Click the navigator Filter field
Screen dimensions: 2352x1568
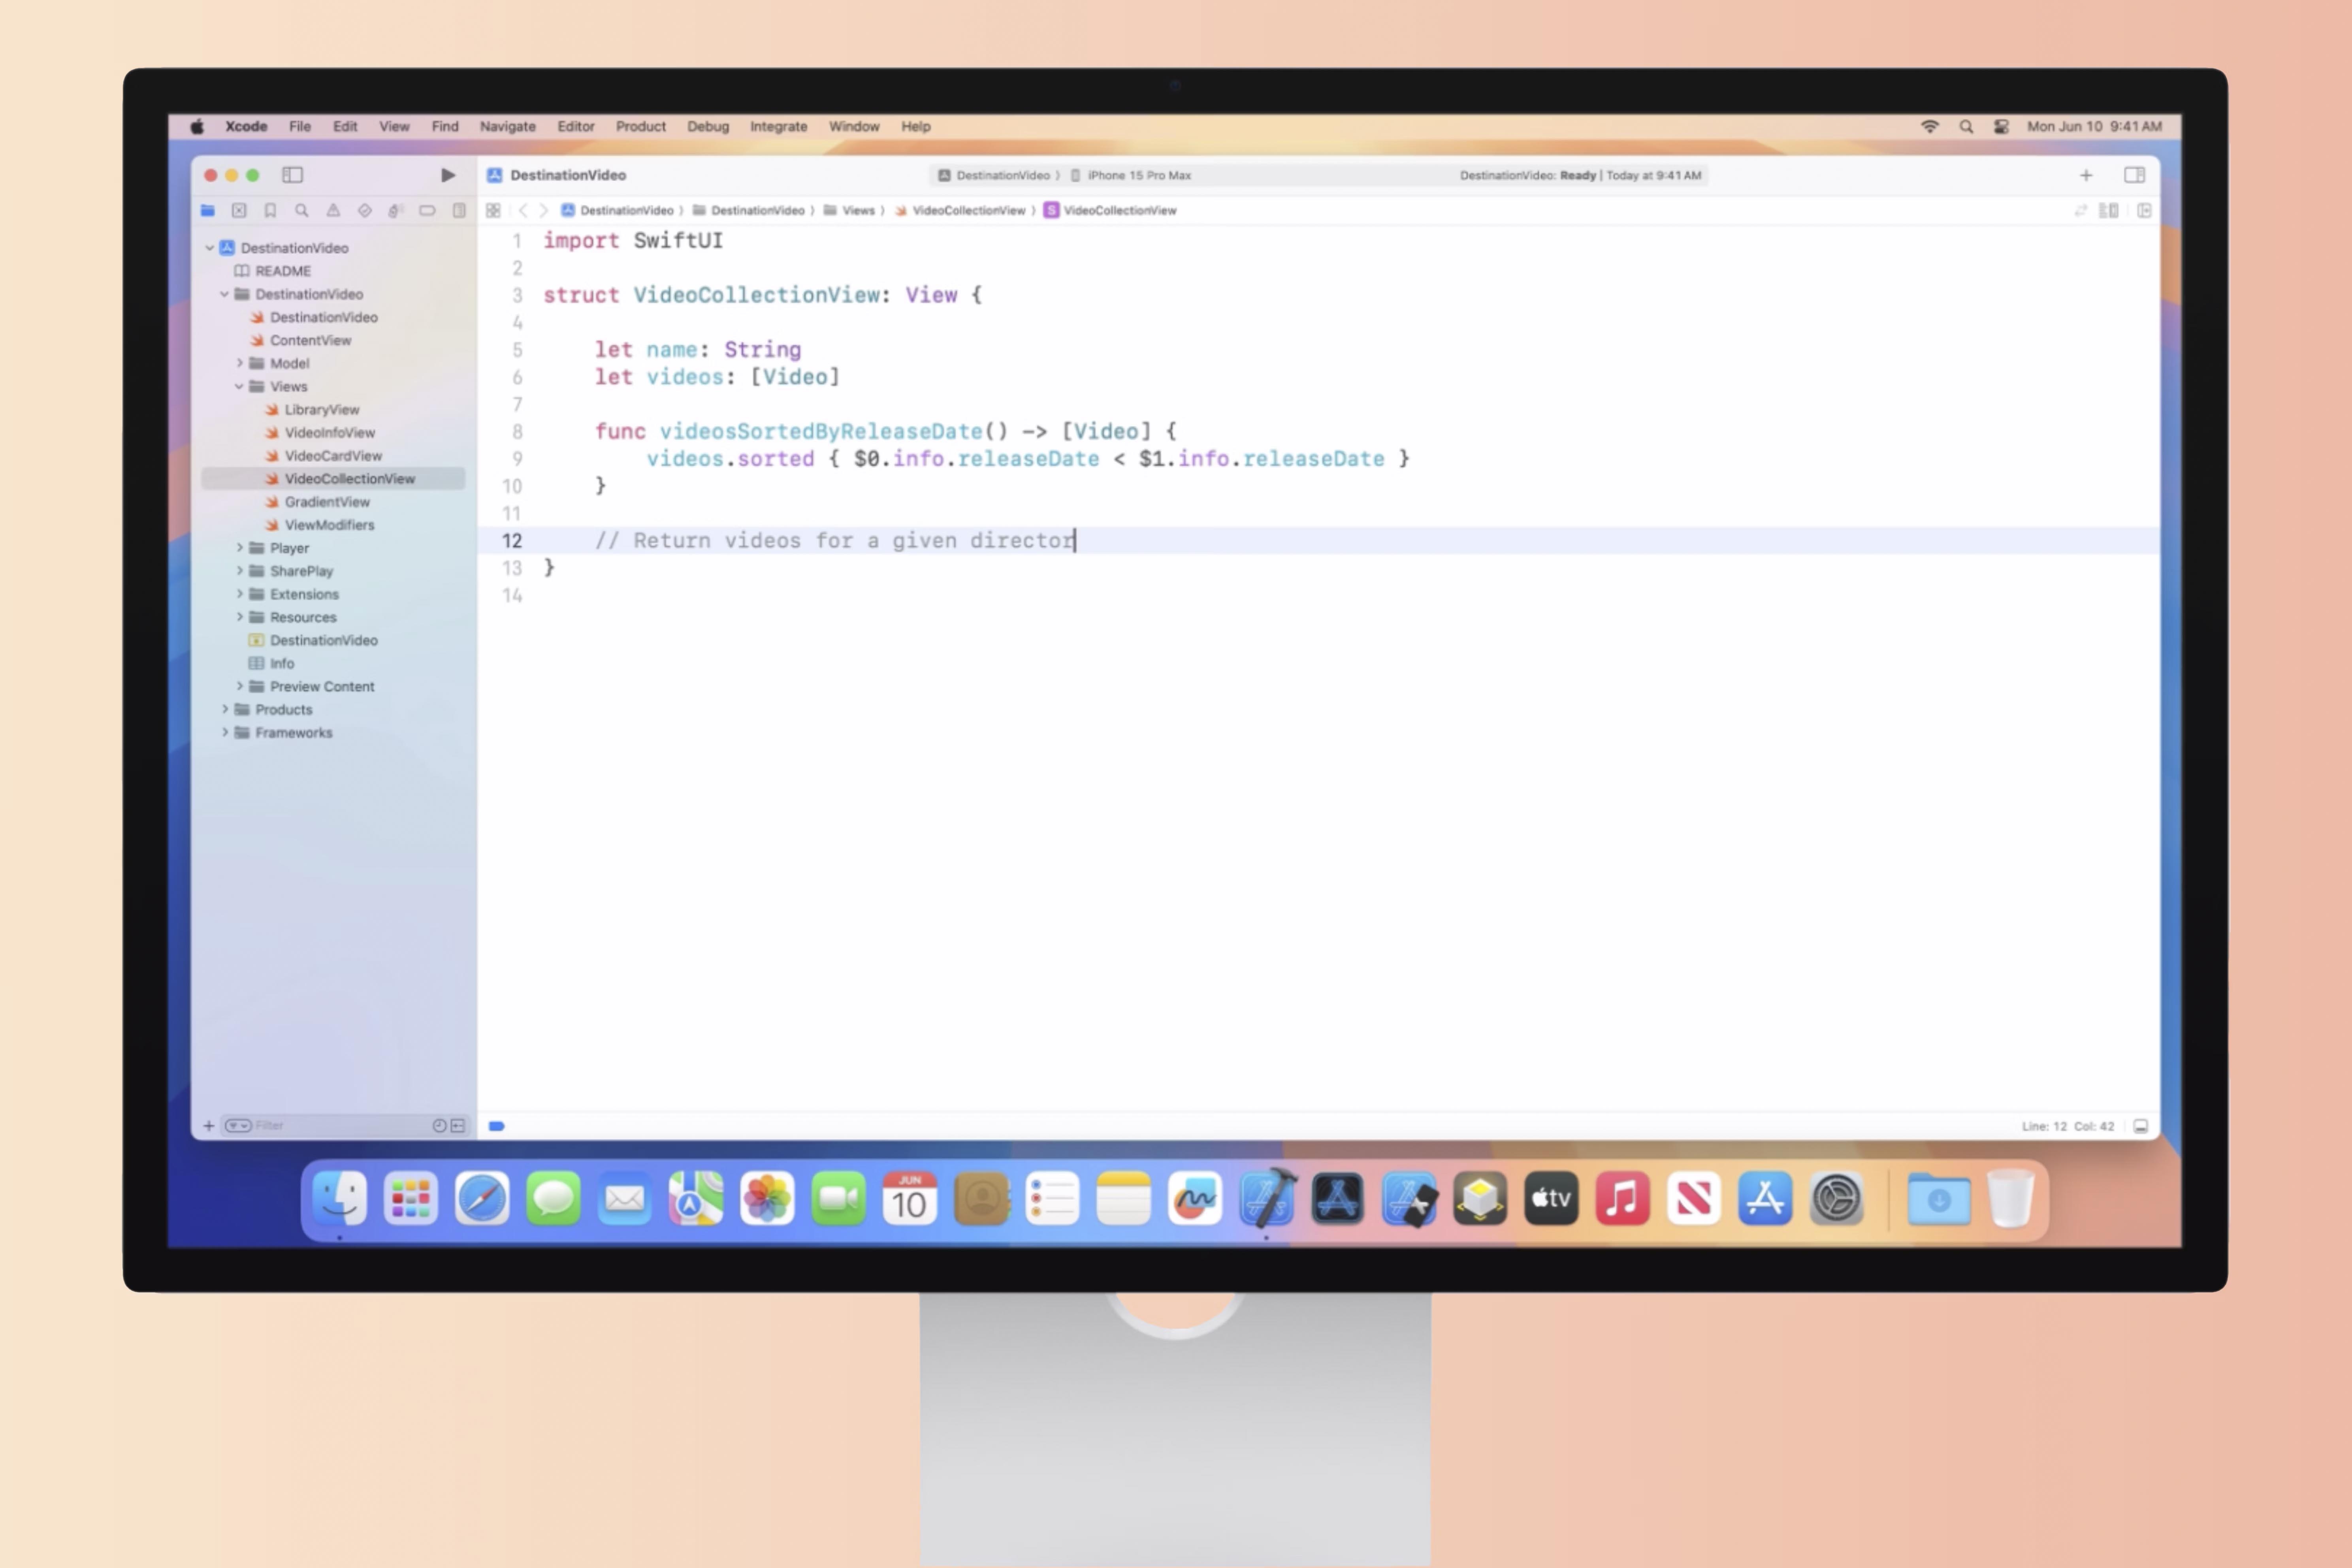pos(330,1126)
